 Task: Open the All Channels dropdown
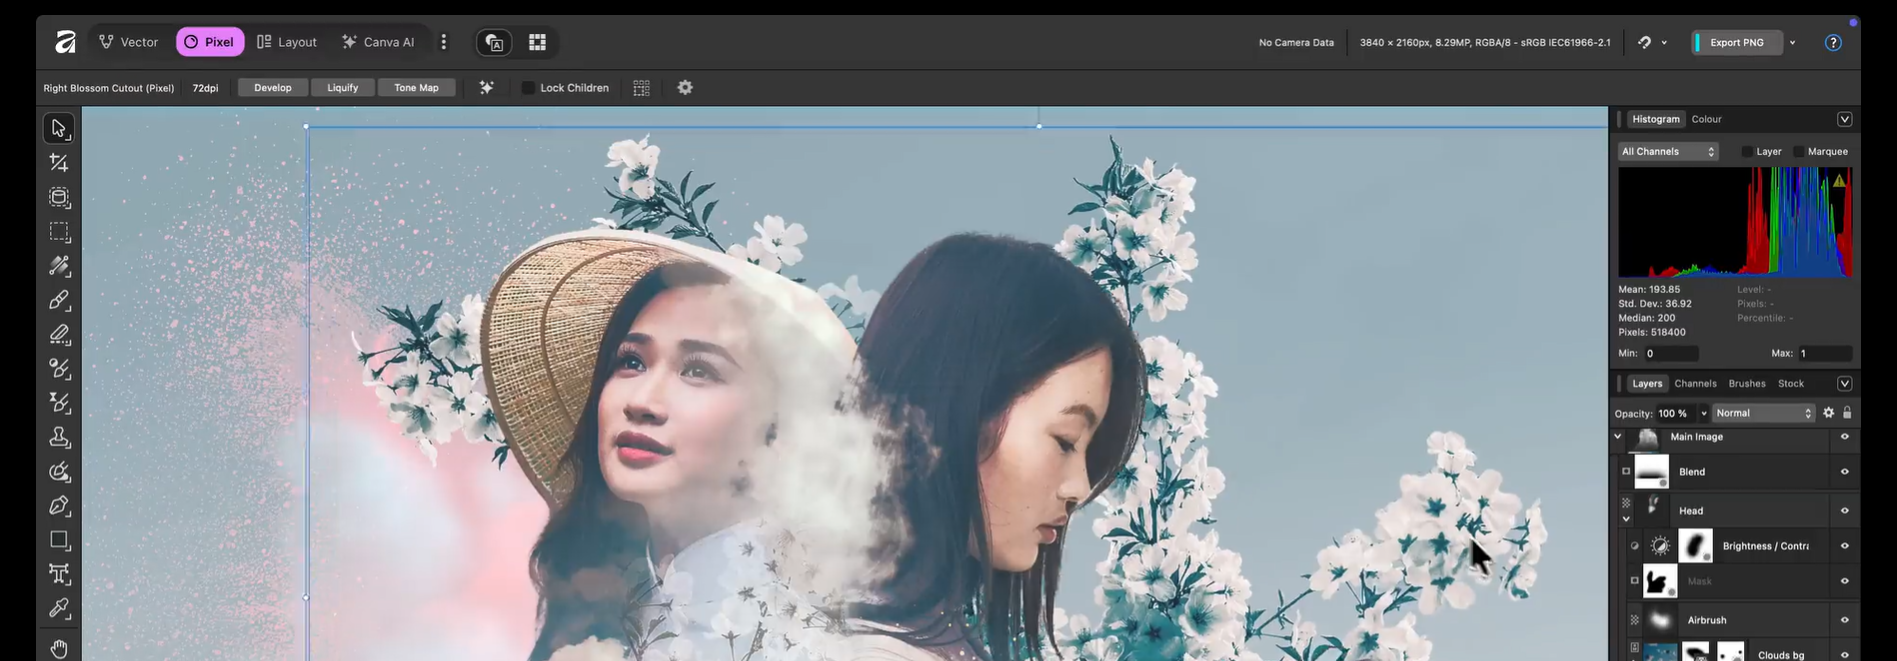coord(1667,152)
